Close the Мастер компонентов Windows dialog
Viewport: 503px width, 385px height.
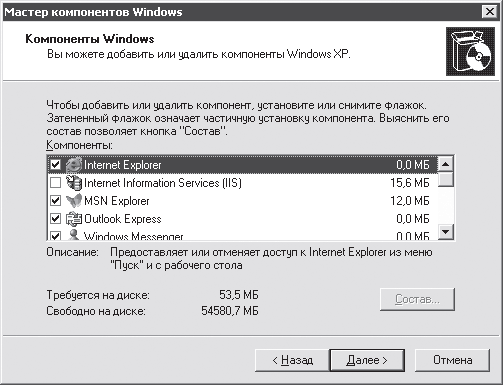pos(489,12)
